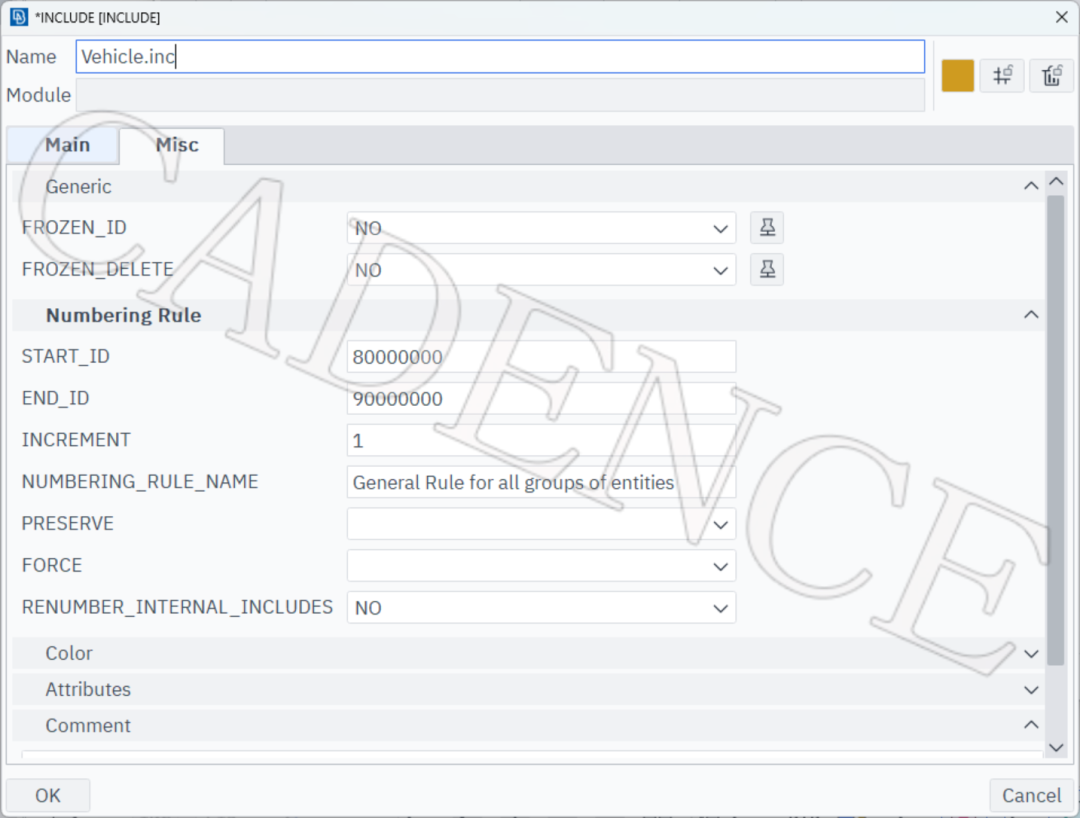This screenshot has width=1080, height=818.
Task: Click the END_ID value field
Action: point(541,399)
